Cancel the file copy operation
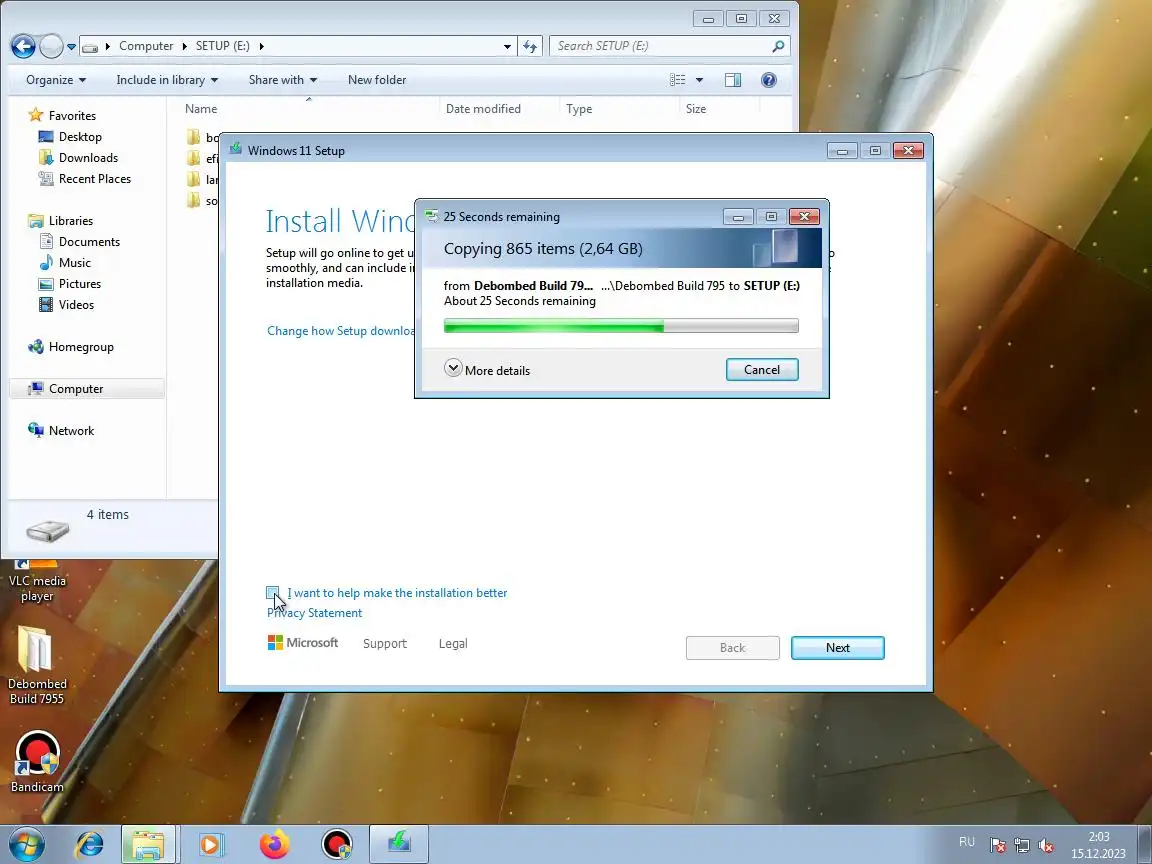The image size is (1152, 864). coord(762,370)
